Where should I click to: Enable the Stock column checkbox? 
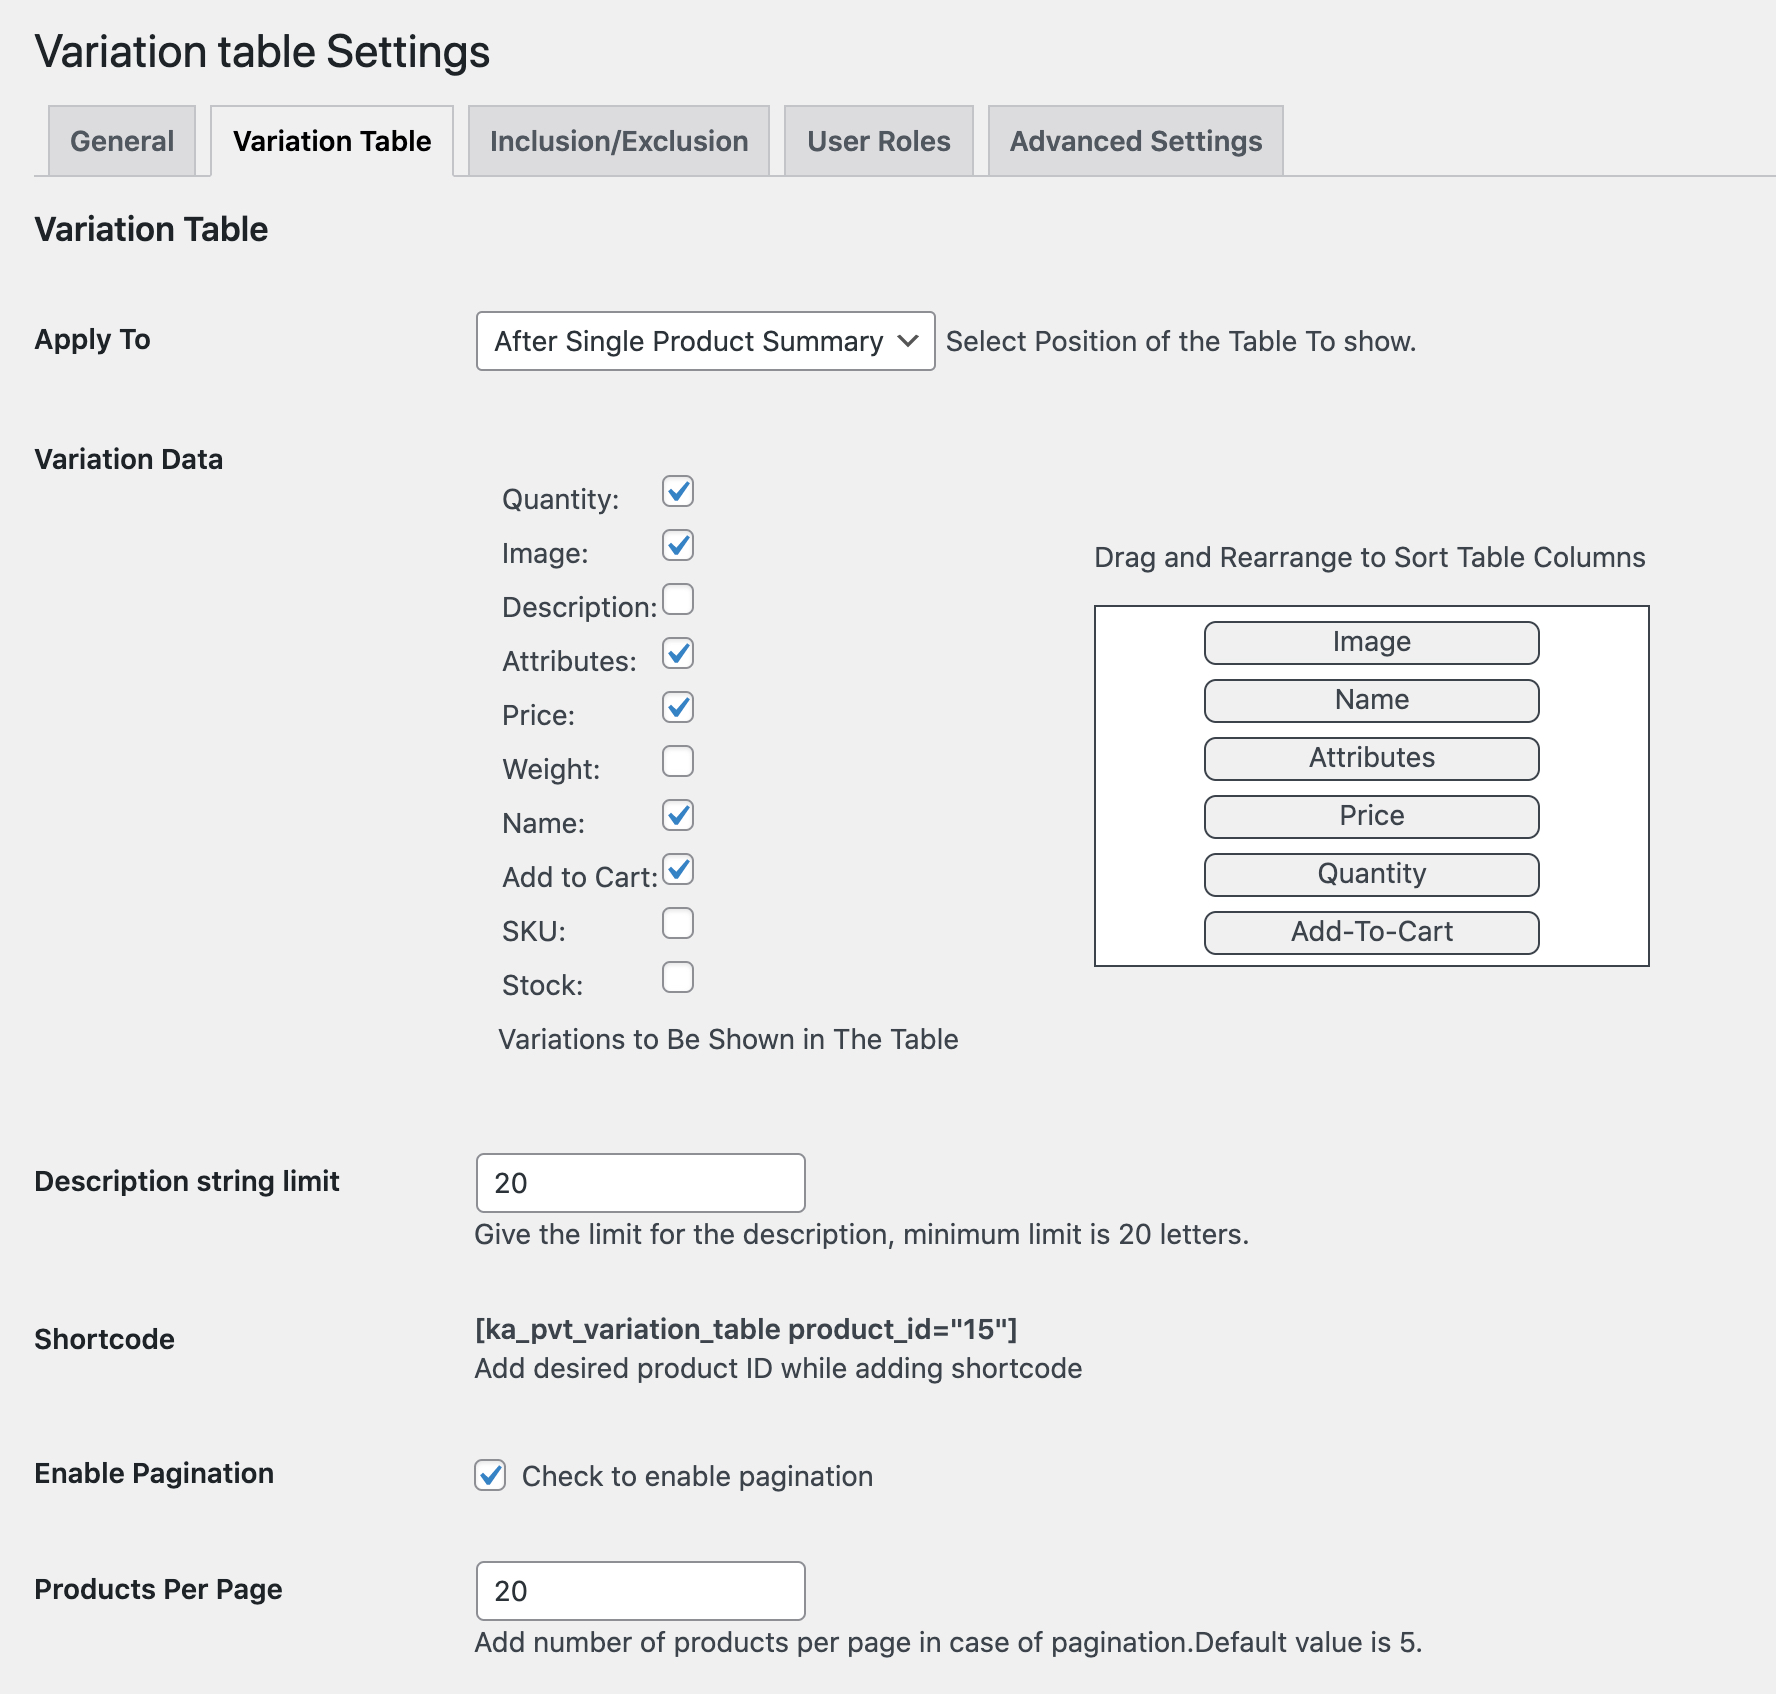point(677,977)
